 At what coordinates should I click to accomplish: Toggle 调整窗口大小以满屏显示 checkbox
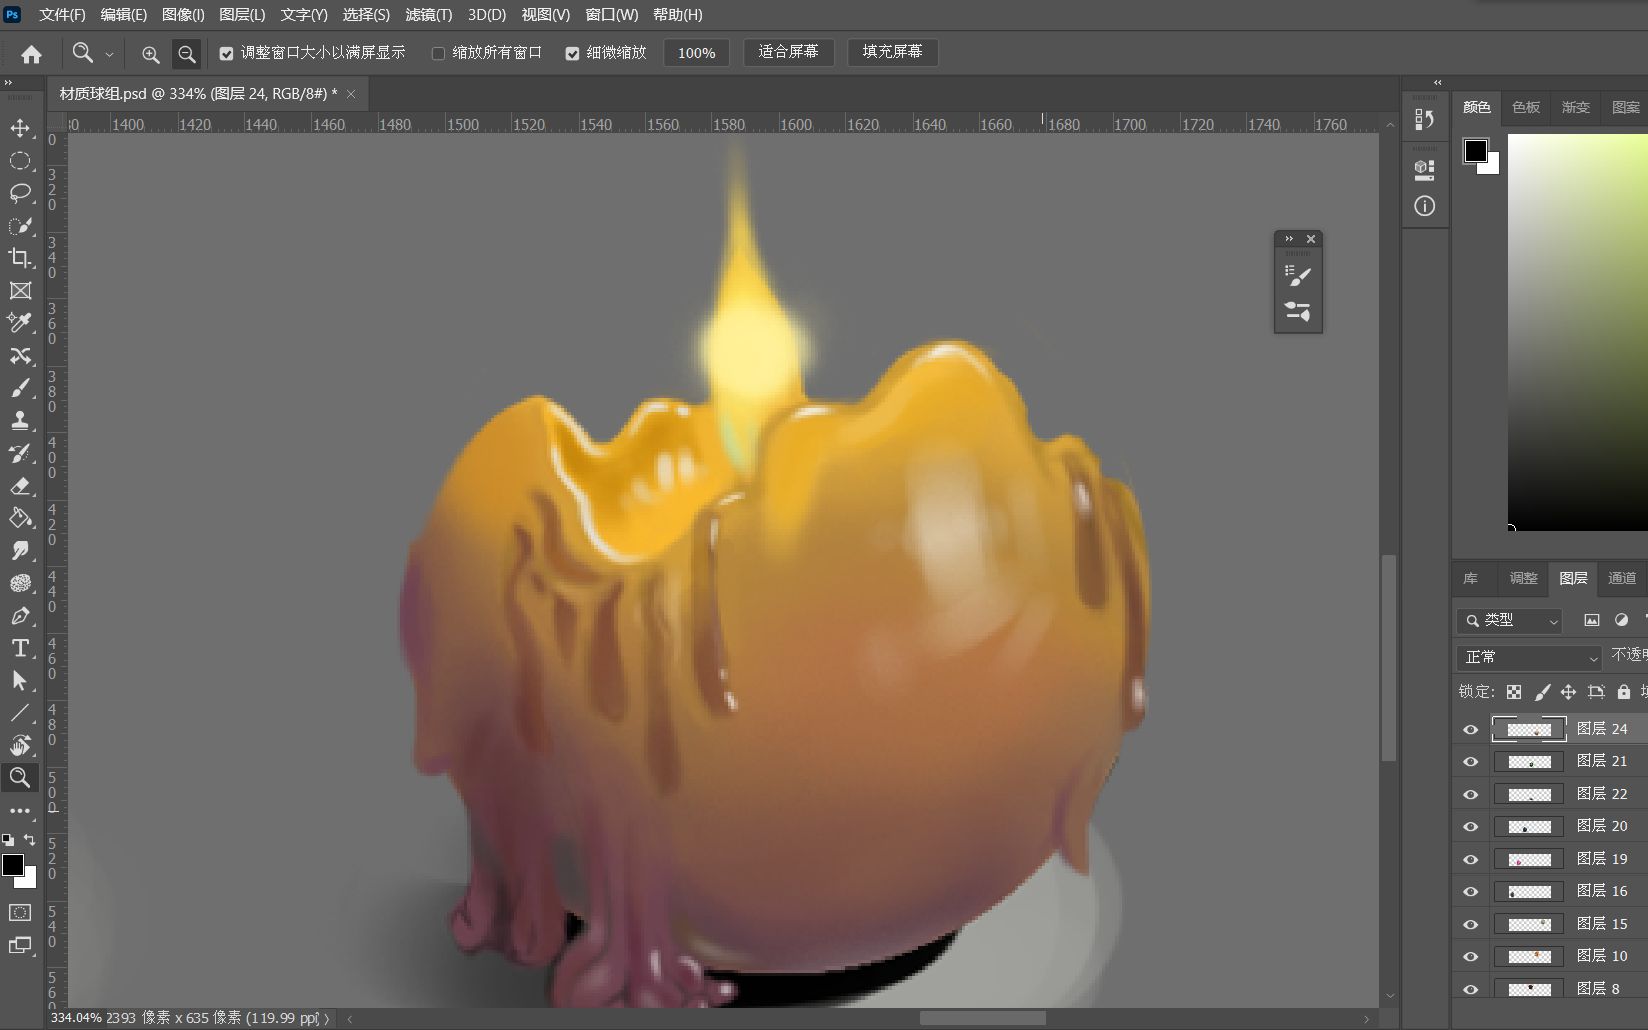pos(226,53)
